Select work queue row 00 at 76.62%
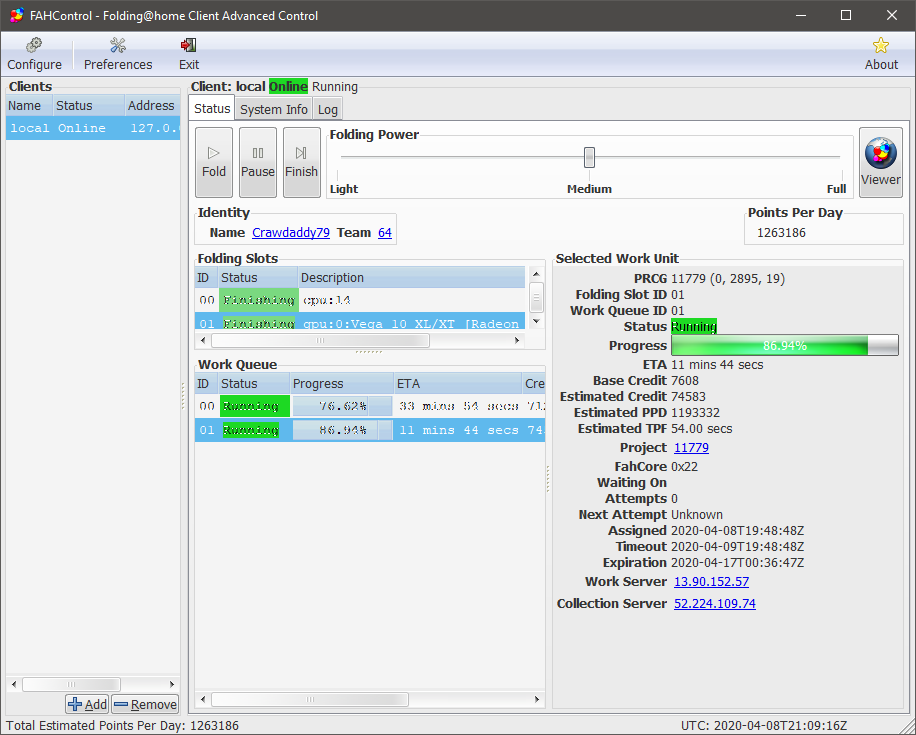 370,406
